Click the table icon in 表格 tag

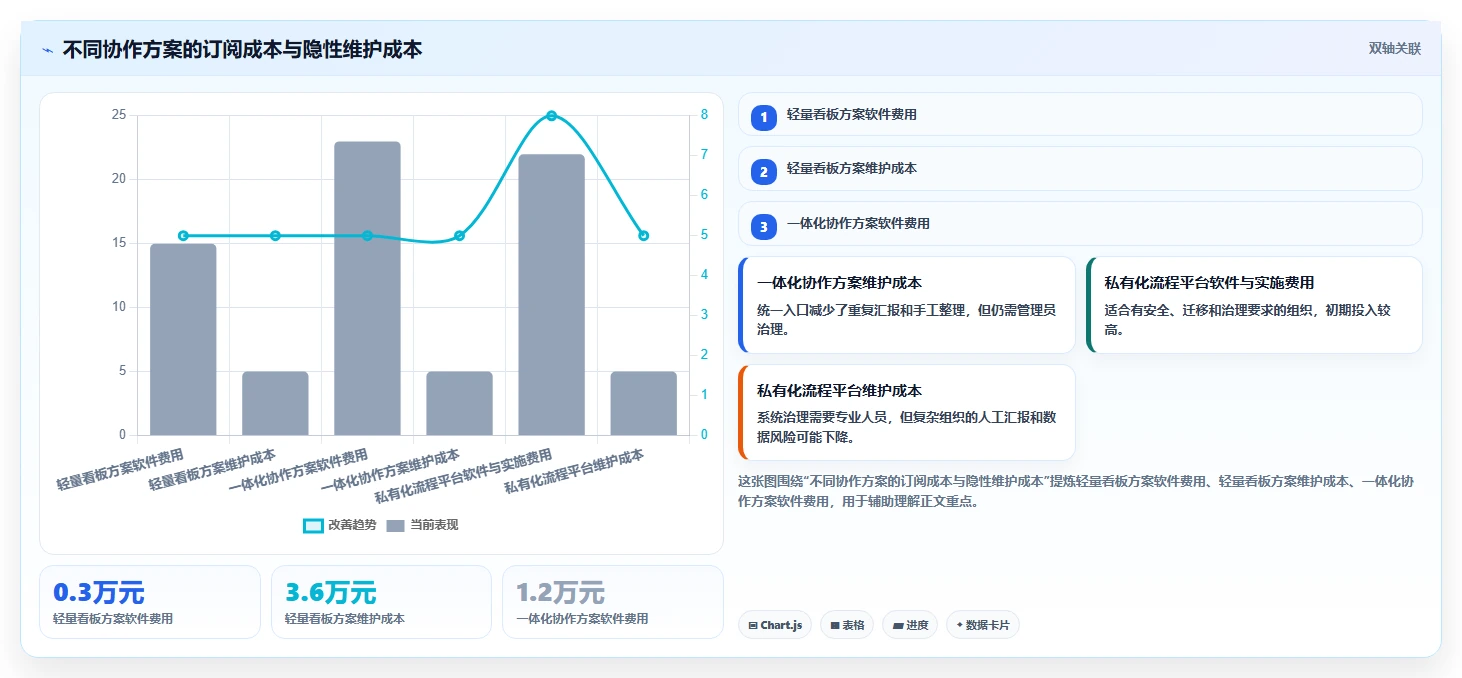[835, 625]
